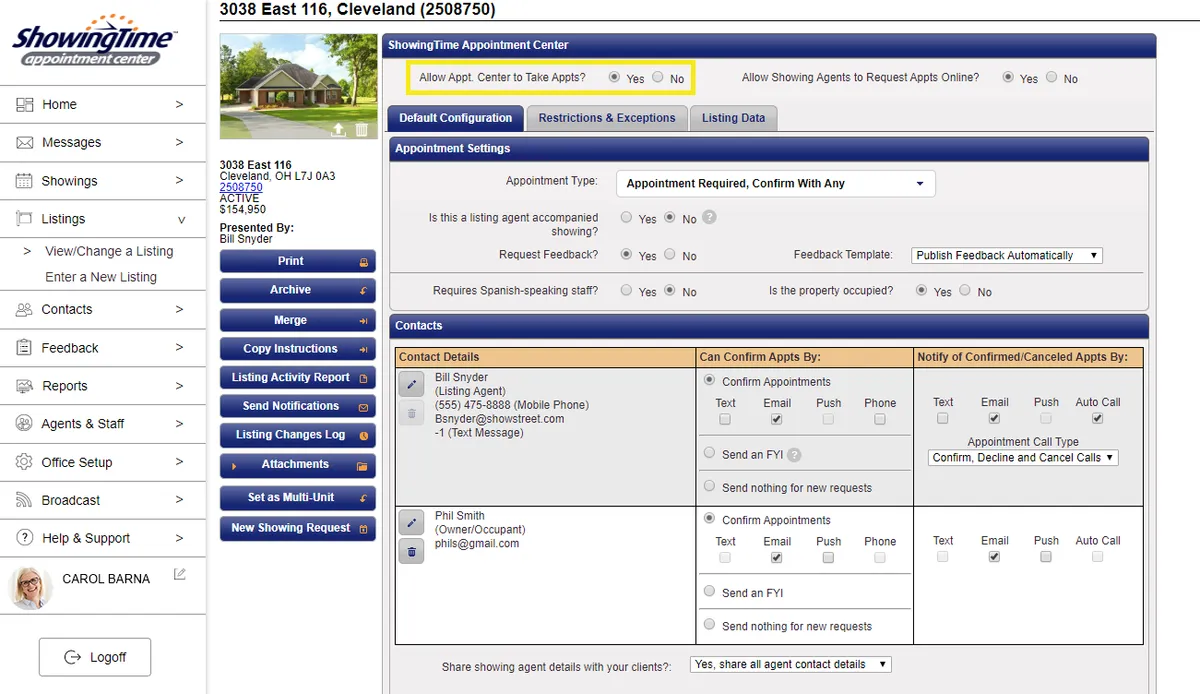This screenshot has width=1200, height=694.
Task: Click help icon next to Send an FYI
Action: click(x=794, y=455)
